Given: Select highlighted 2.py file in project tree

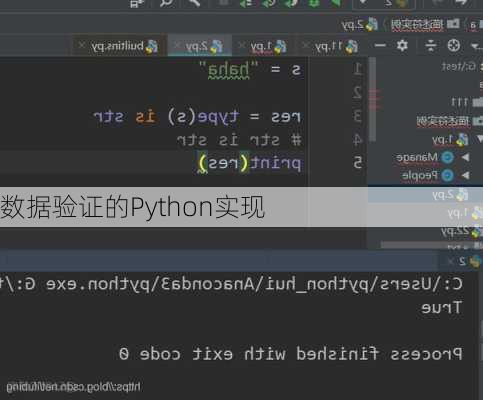Looking at the screenshot, I should pyautogui.click(x=450, y=194).
